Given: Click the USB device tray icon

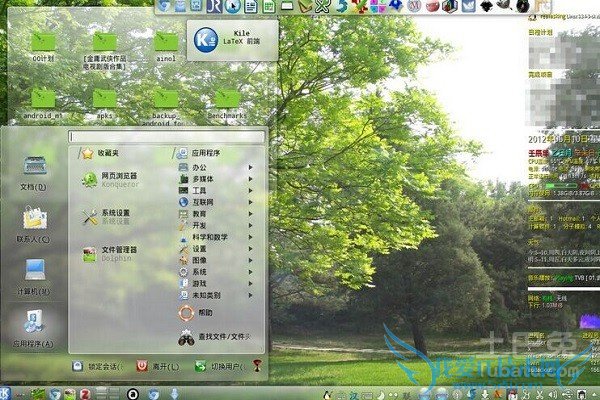Looking at the screenshot, I should pos(567,395).
